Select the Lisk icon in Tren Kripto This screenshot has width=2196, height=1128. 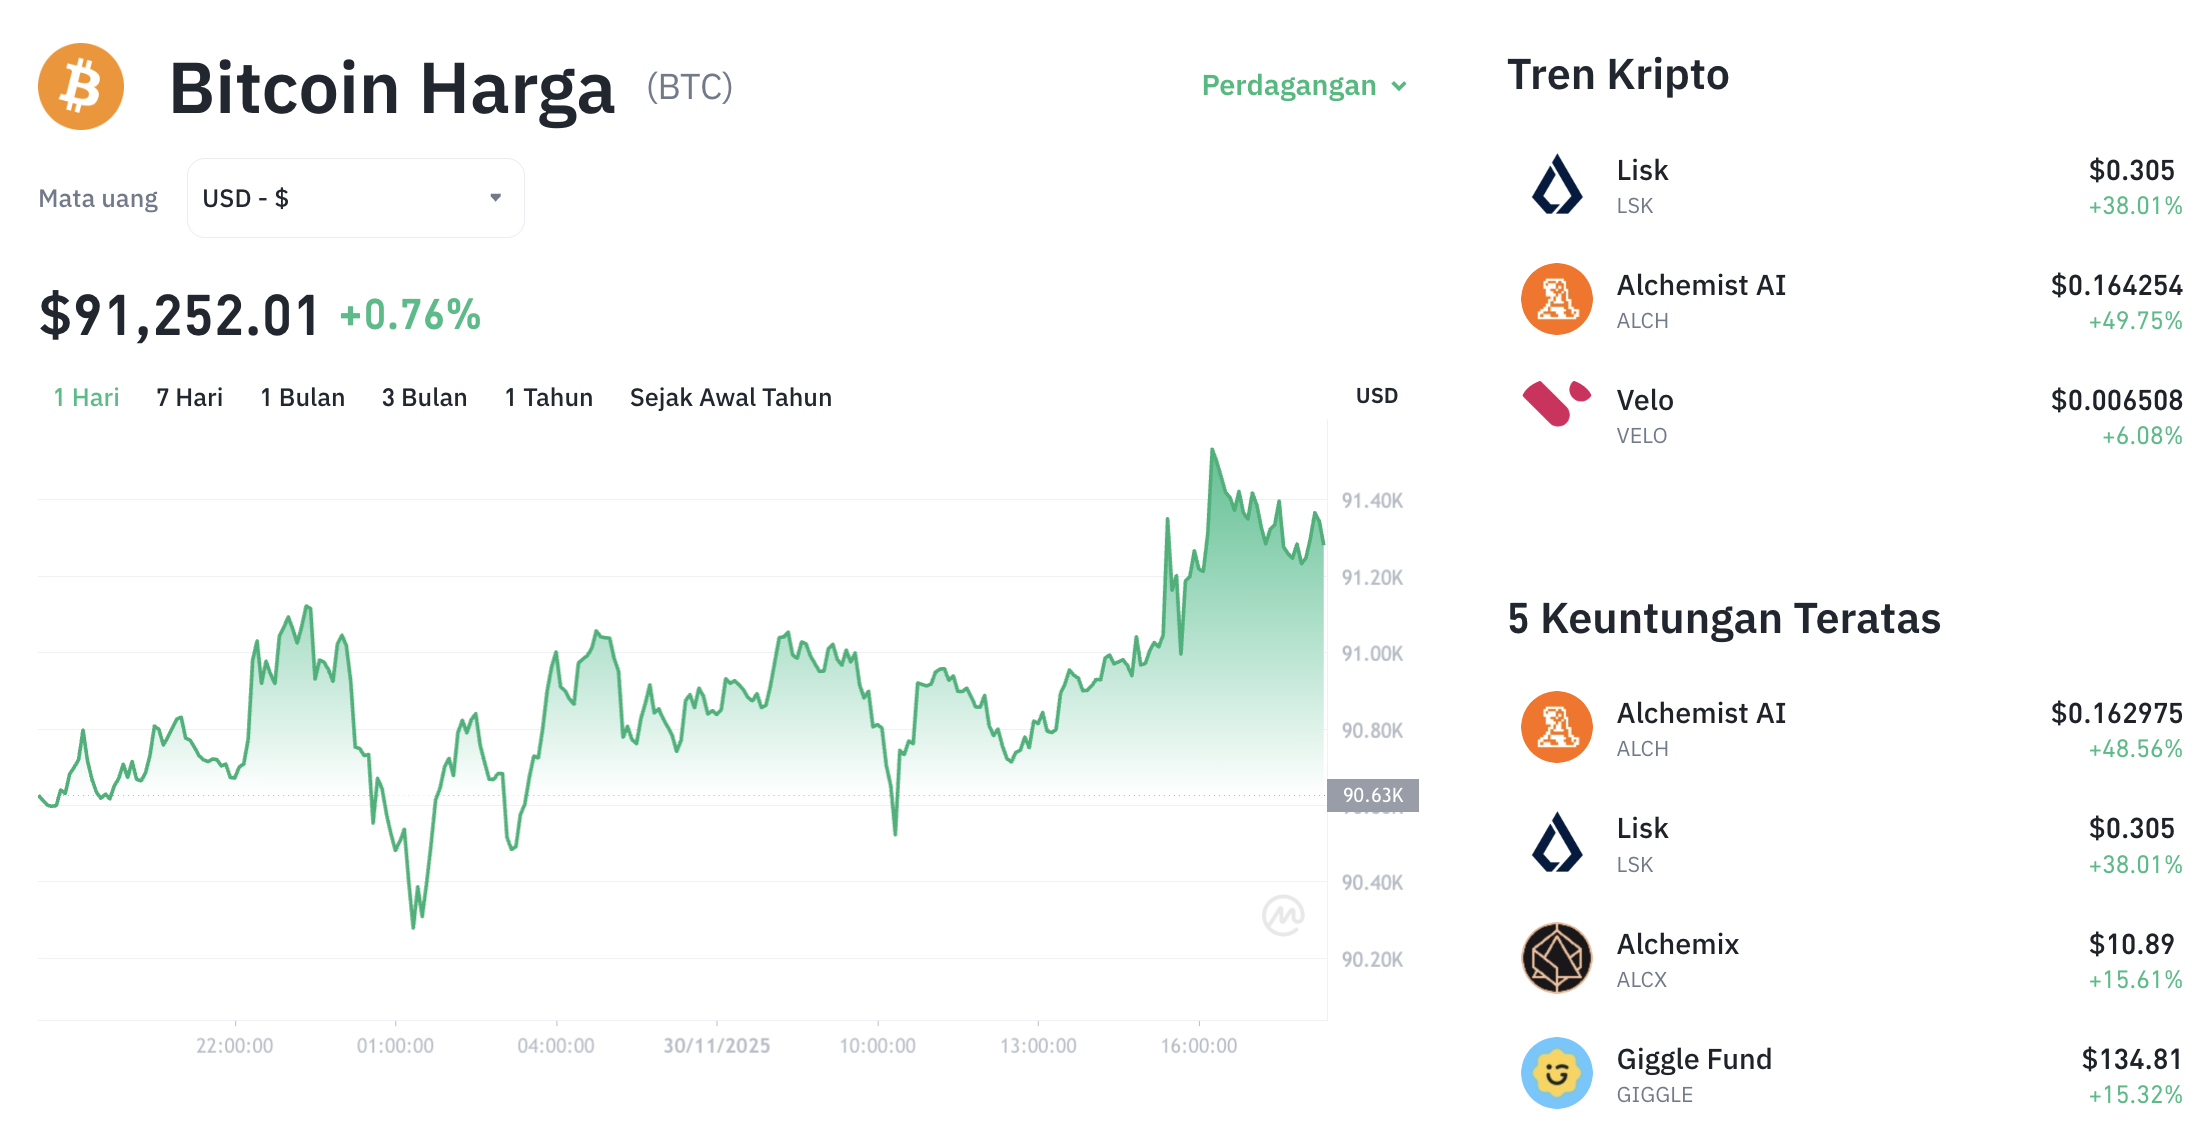[1556, 184]
